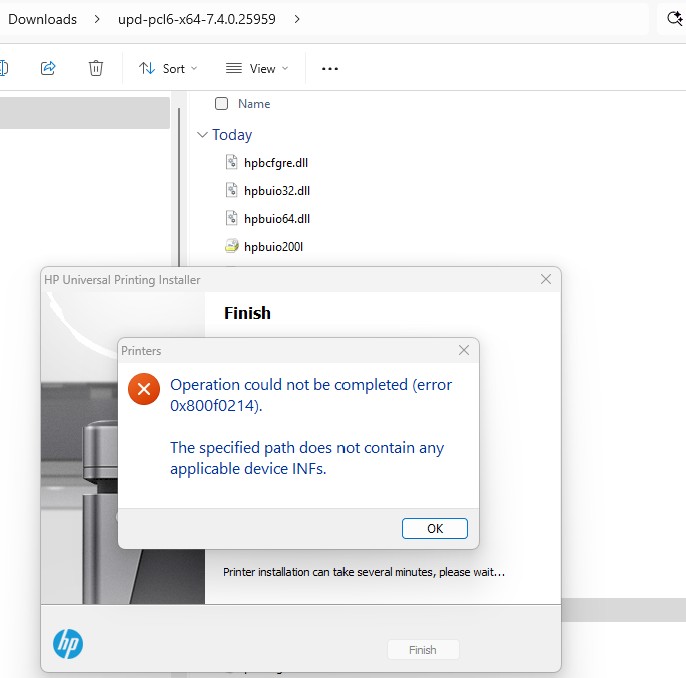Viewport: 686px width, 678px height.
Task: Click the Finish button in HP installer
Action: 423,650
